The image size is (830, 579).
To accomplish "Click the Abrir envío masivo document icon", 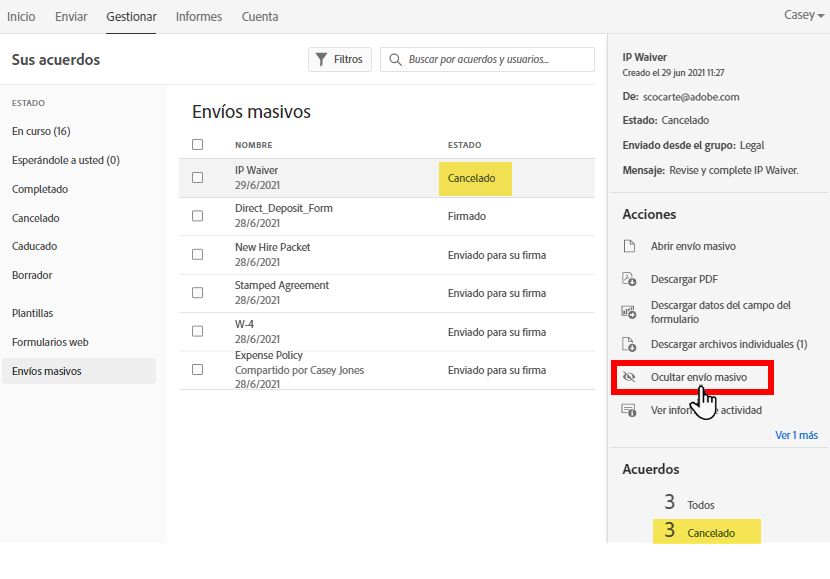I will [629, 246].
